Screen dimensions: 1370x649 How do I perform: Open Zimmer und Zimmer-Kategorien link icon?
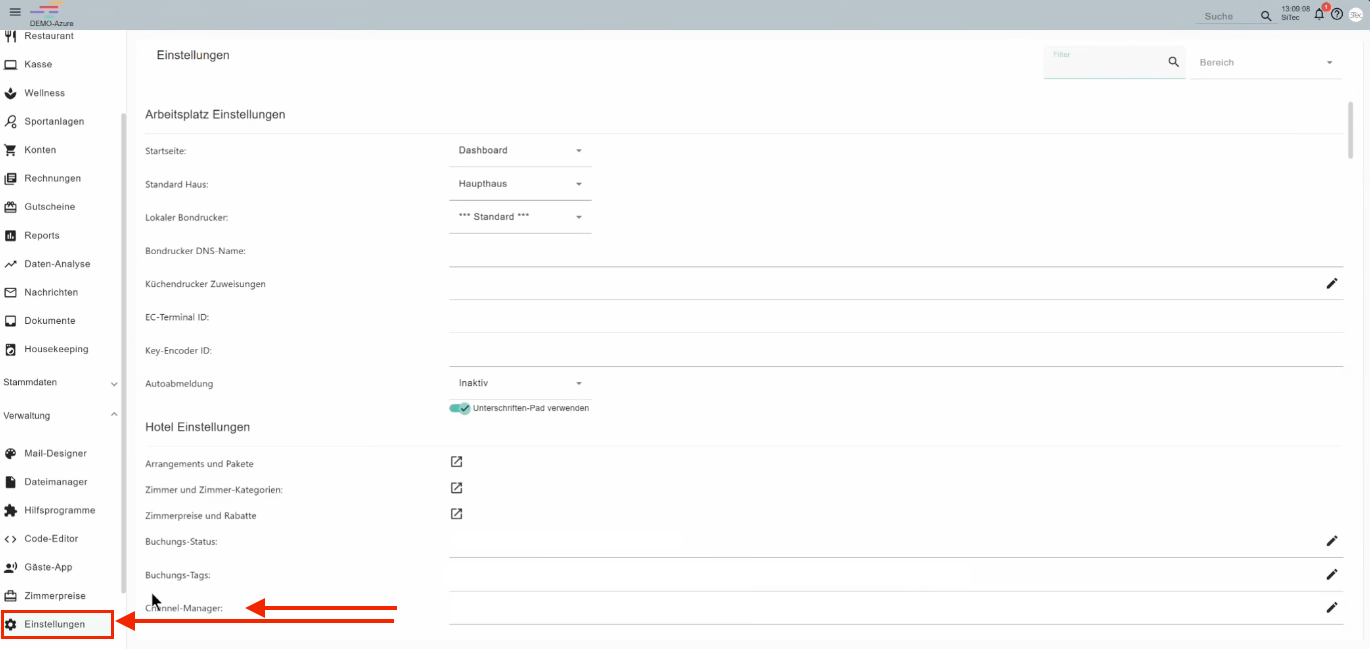[456, 488]
